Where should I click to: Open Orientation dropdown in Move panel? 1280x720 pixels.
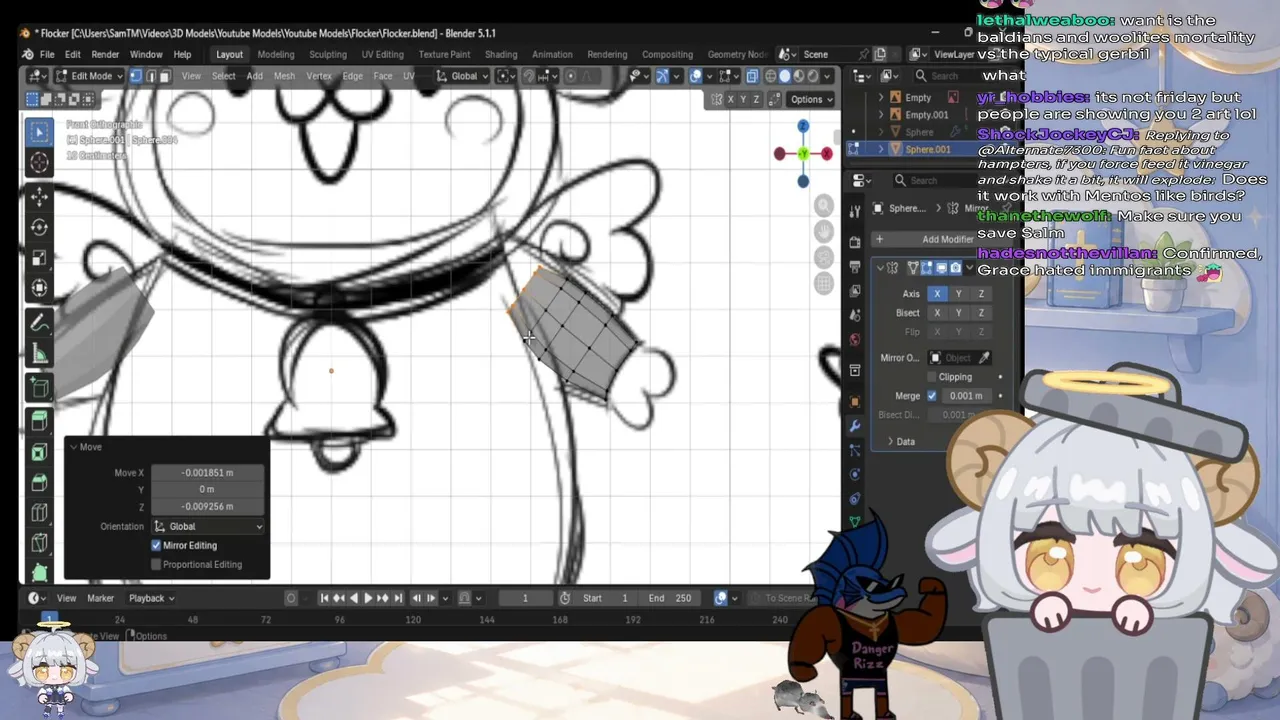coord(208,526)
